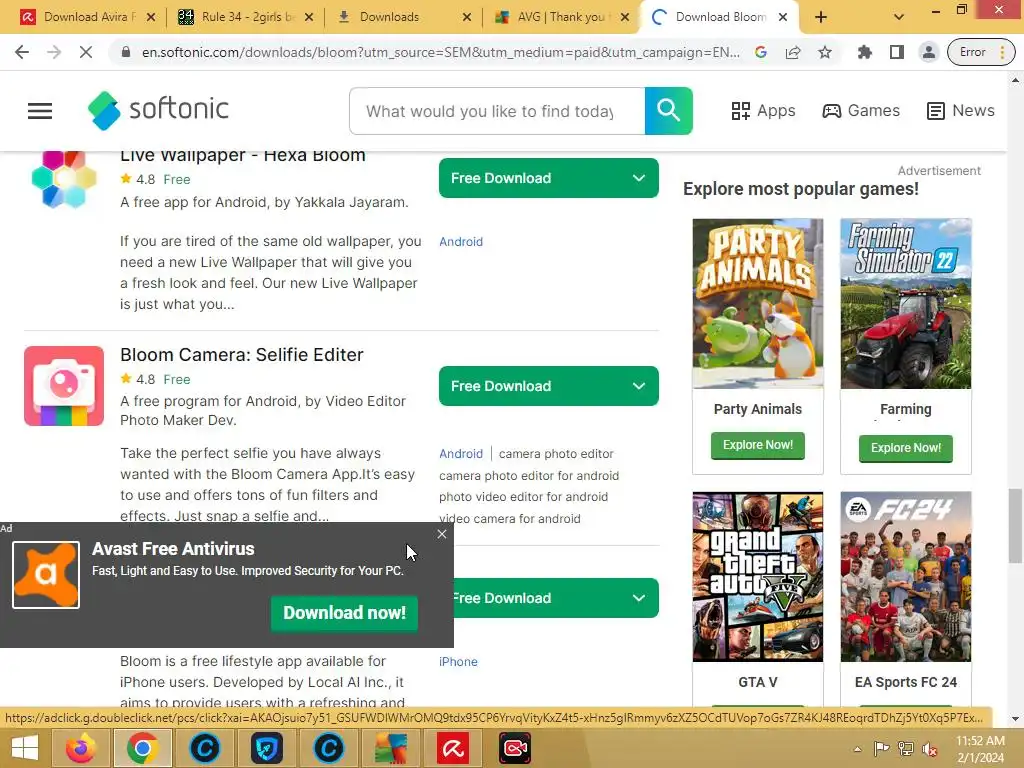Open the extensions puzzle icon
The image size is (1024, 768).
tap(865, 52)
